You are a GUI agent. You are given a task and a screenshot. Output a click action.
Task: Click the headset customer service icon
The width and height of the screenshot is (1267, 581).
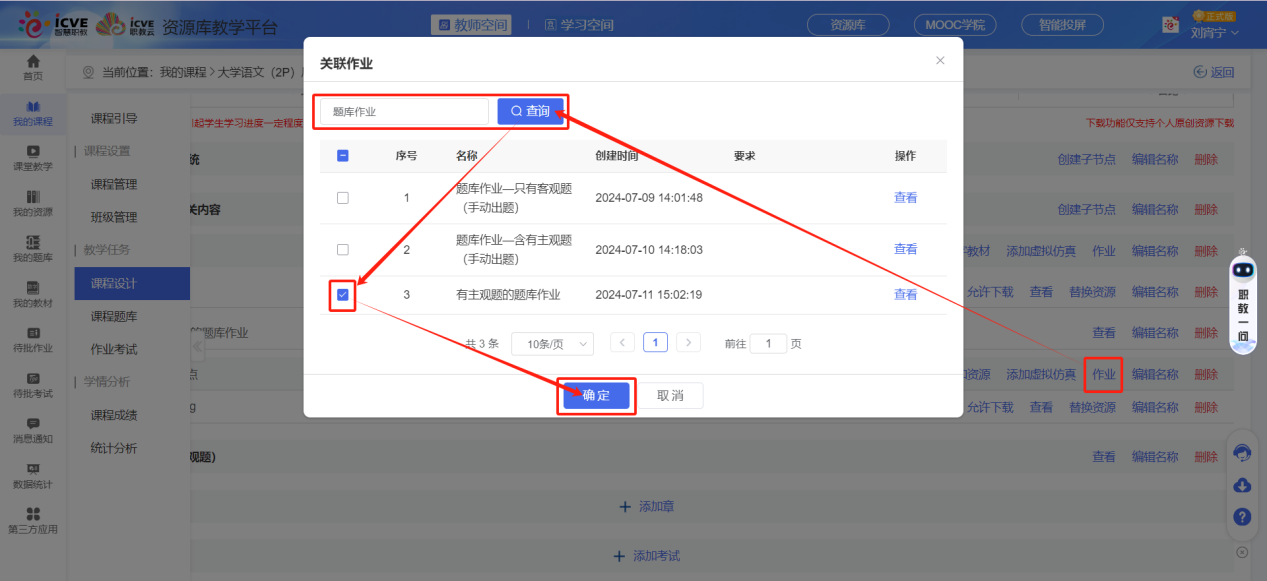point(1242,453)
